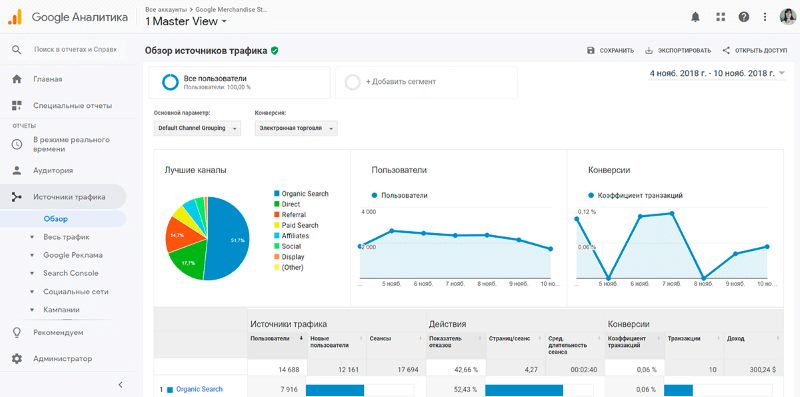The image size is (800, 397).
Task: Open the Администратор section
Action: (63, 359)
